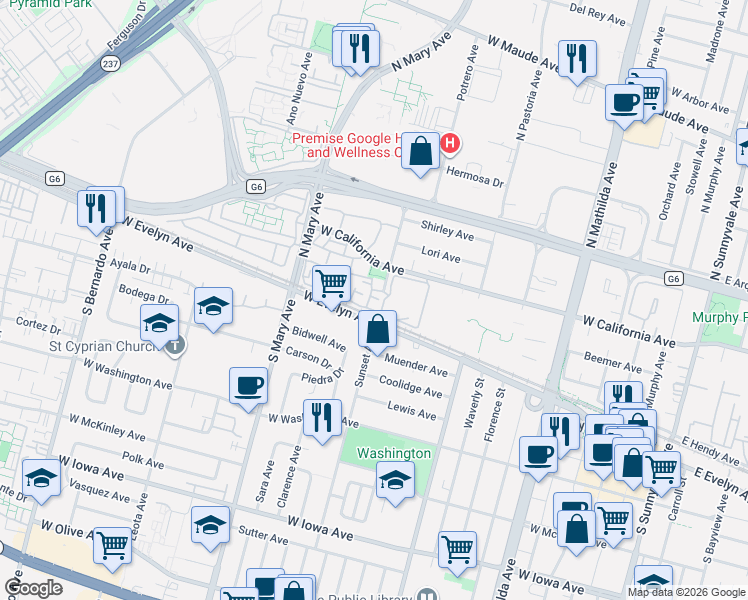Click the Washington park label
The height and width of the screenshot is (600, 748).
pyautogui.click(x=394, y=453)
